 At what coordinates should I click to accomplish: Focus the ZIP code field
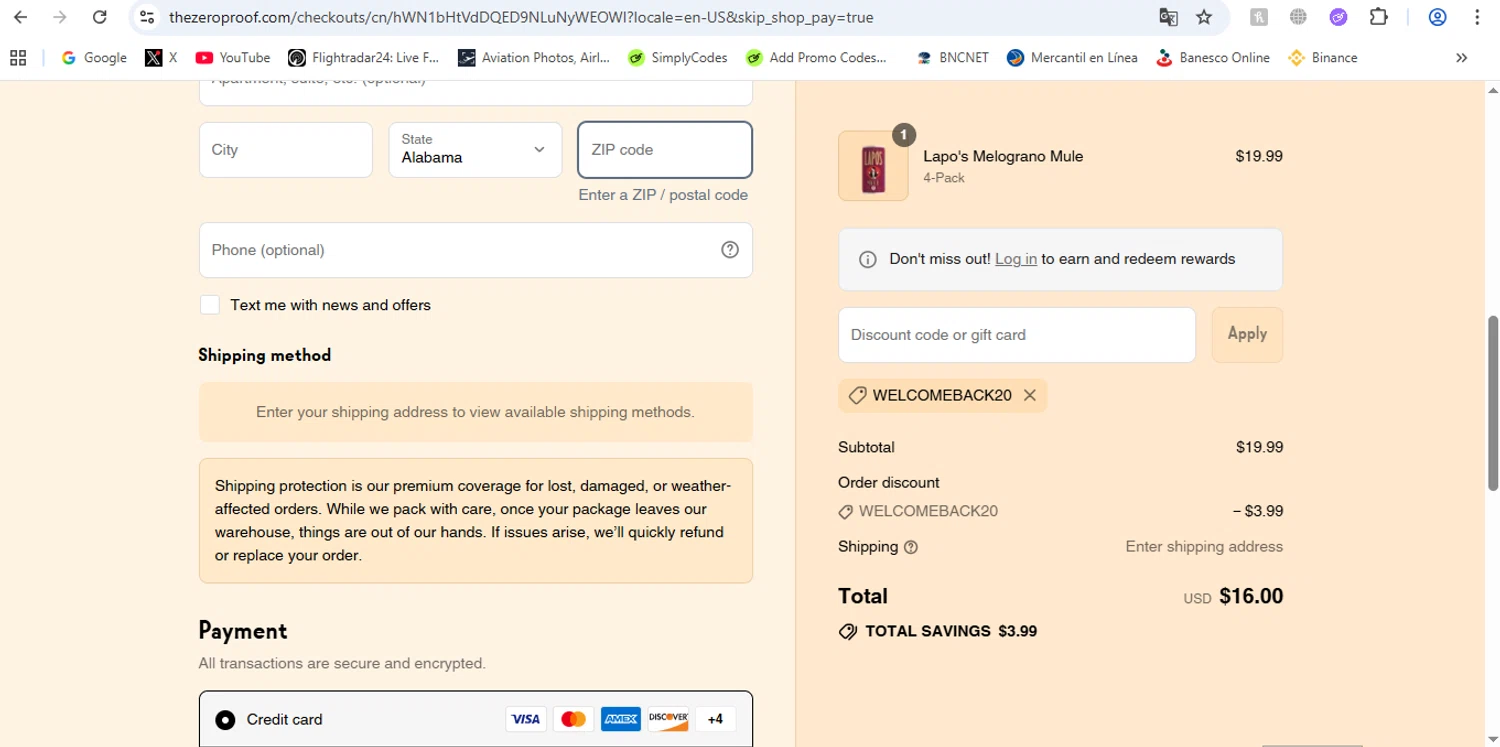tap(665, 150)
